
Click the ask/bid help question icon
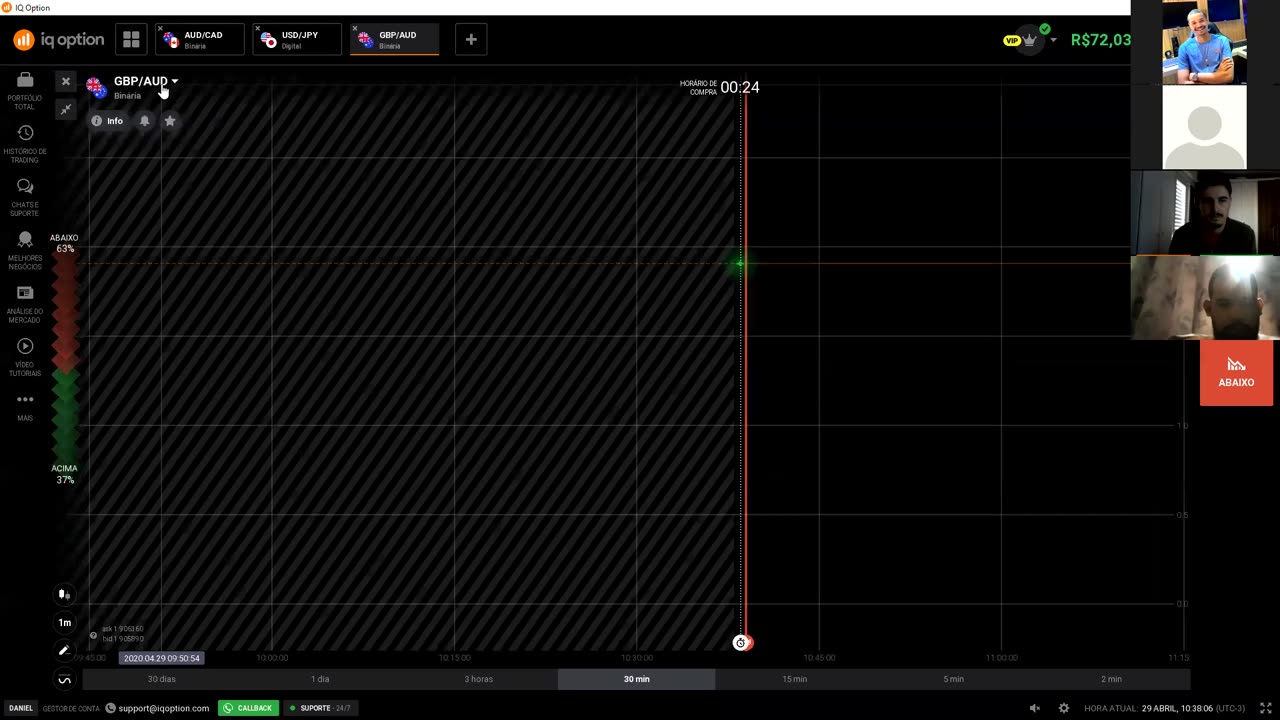[94, 635]
